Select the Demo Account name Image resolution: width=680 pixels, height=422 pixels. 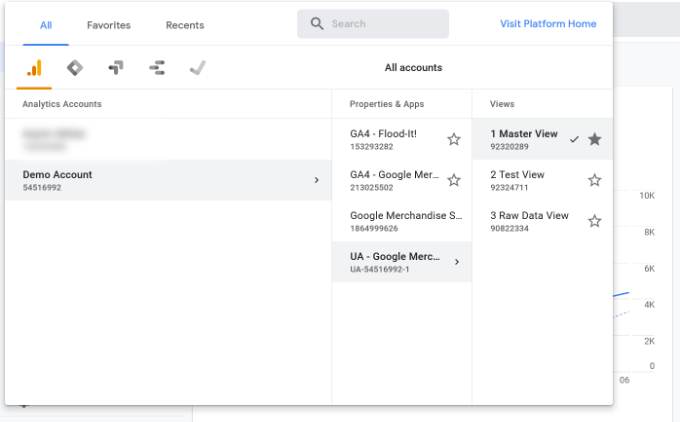(57, 174)
